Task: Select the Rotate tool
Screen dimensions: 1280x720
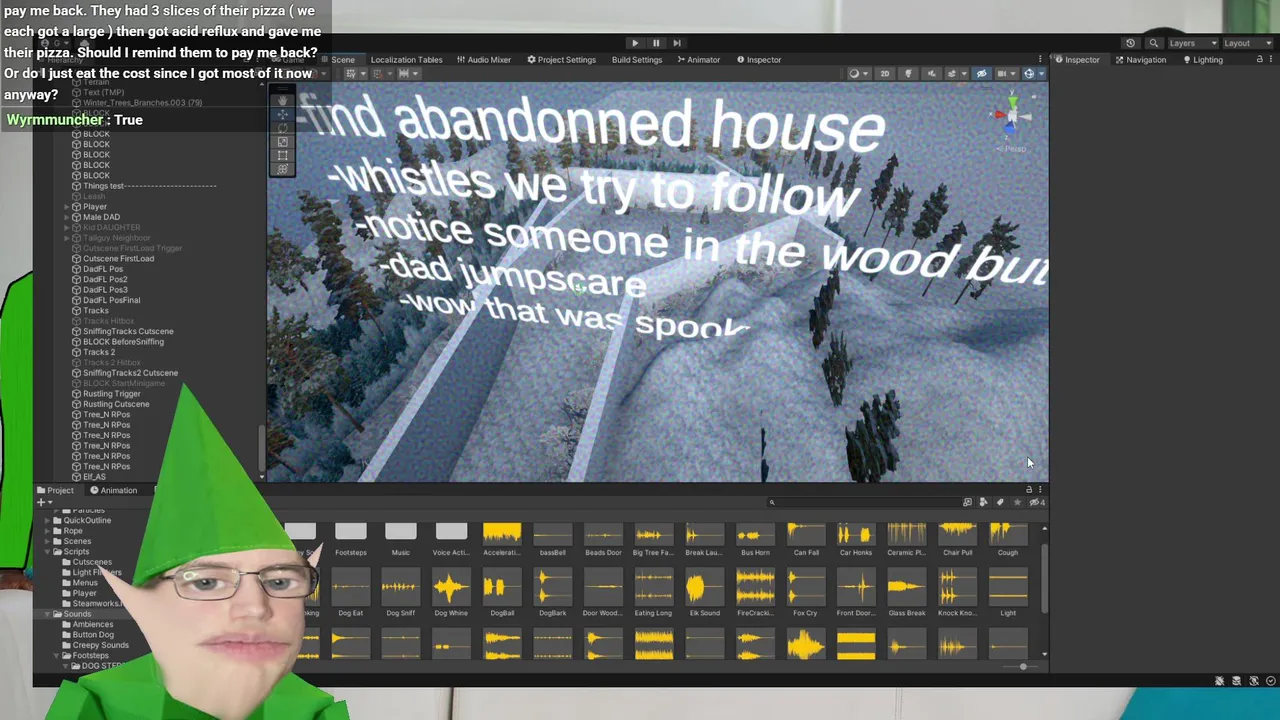Action: (x=283, y=129)
